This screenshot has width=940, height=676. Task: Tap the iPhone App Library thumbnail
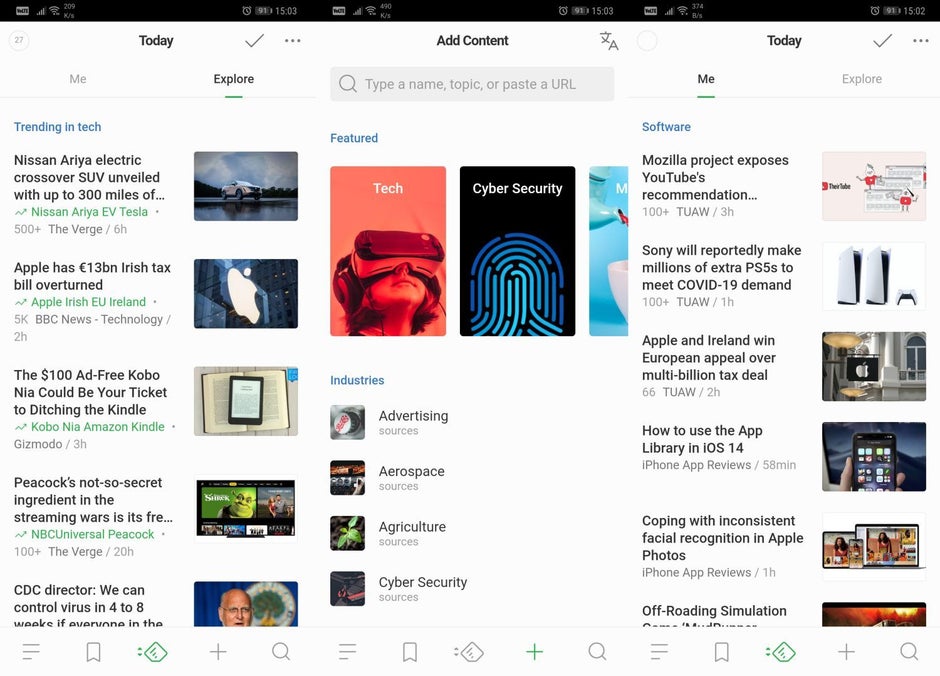pyautogui.click(x=874, y=457)
